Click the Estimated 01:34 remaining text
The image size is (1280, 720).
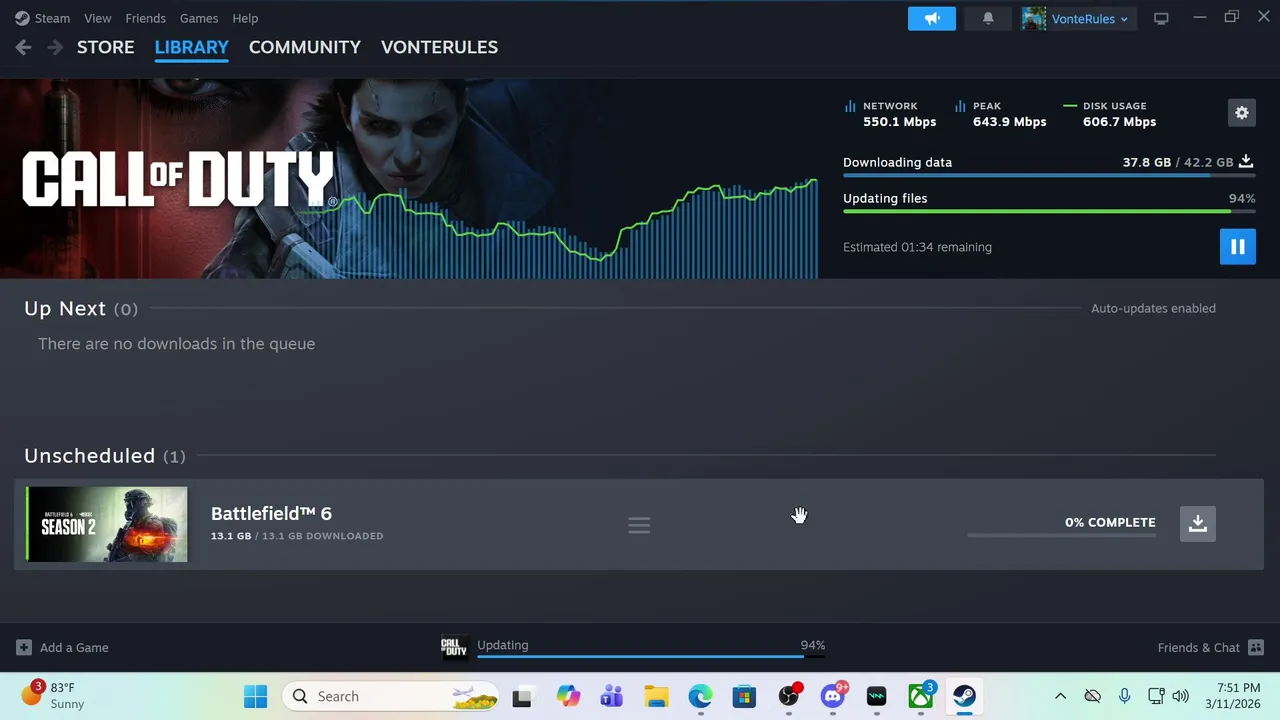tap(917, 247)
